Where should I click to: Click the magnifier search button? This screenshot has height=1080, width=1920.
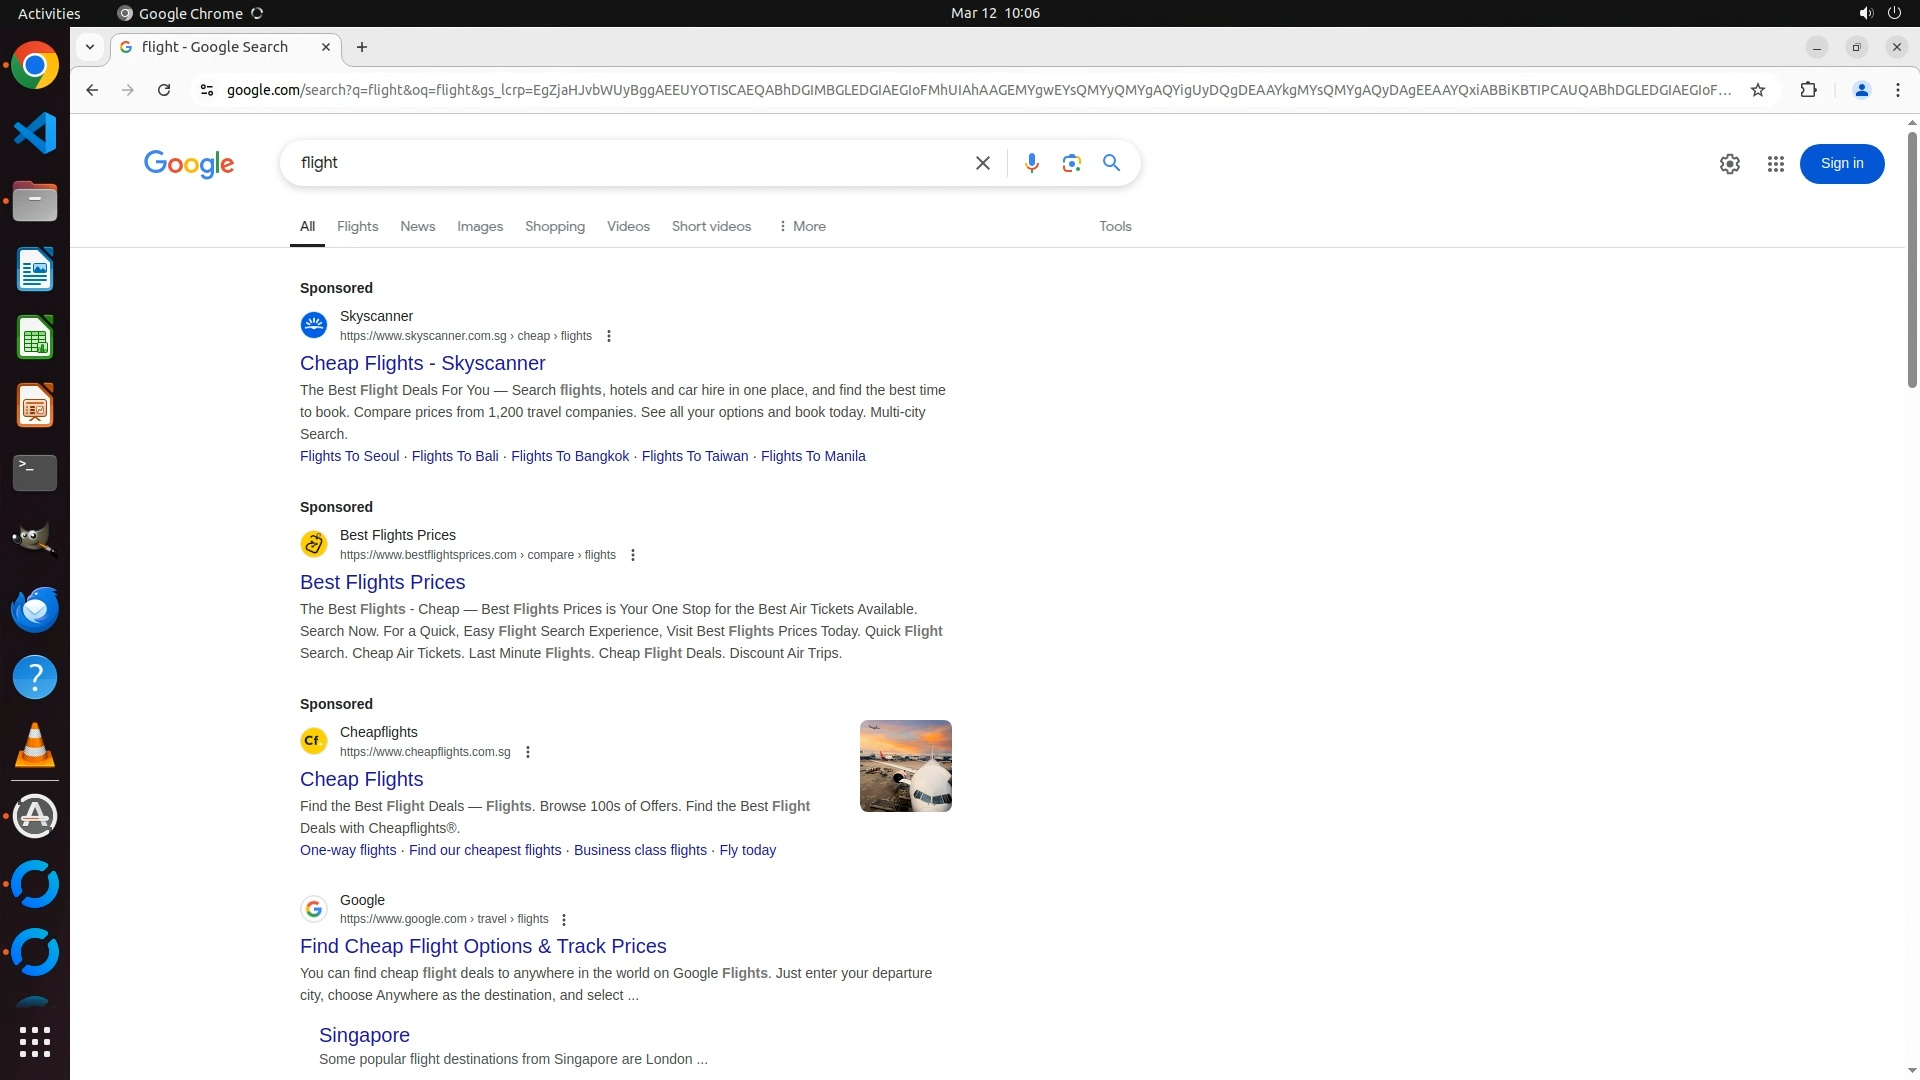point(1111,163)
